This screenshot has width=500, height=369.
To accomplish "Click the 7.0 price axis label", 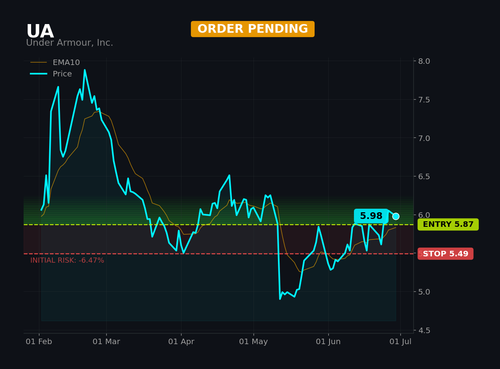I will pyautogui.click(x=424, y=138).
